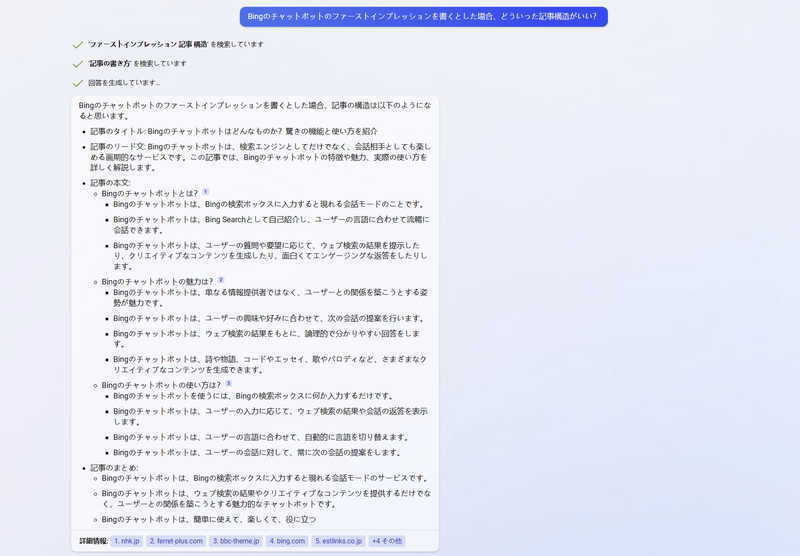Open the 1. nhk.jp source link
Viewport: 800px width, 556px height.
coord(127,541)
